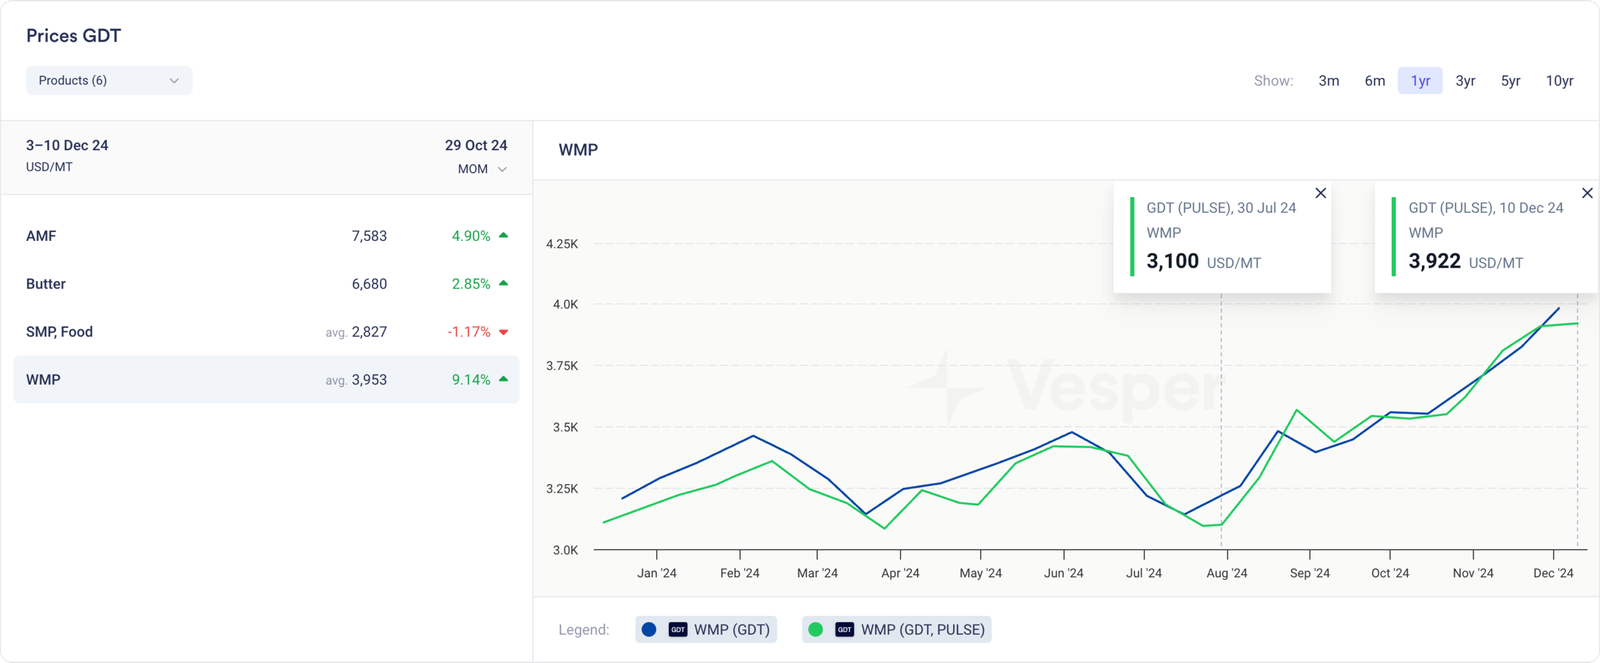Close the 10 Dec 24 tooltip
This screenshot has width=1600, height=663.
(1587, 193)
